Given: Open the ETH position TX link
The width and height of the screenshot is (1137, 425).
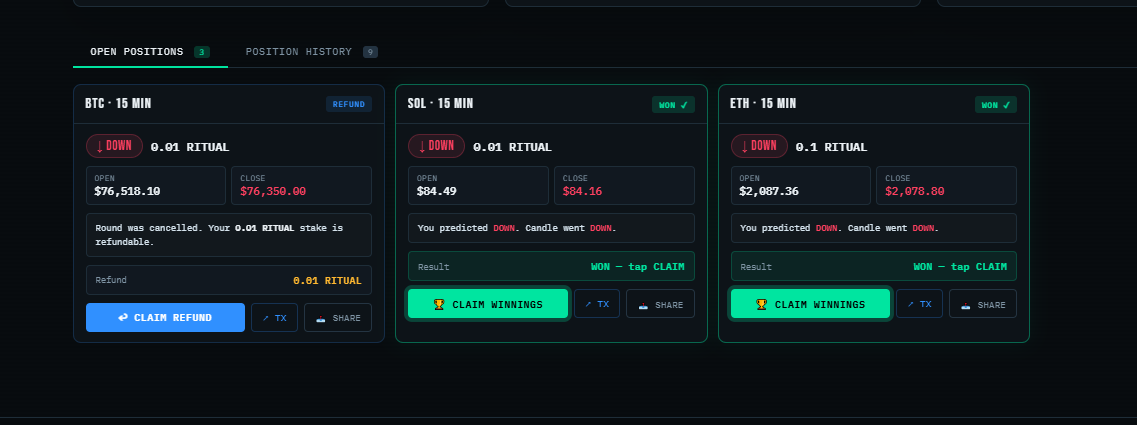Looking at the screenshot, I should (919, 304).
